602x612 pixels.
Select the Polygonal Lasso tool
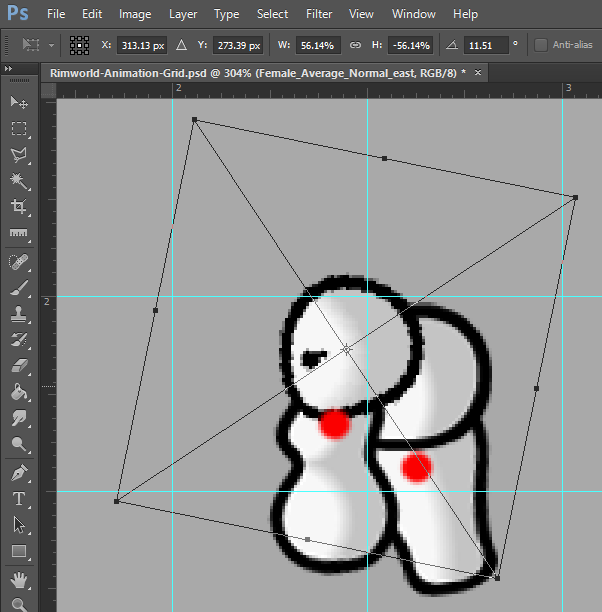(19, 155)
